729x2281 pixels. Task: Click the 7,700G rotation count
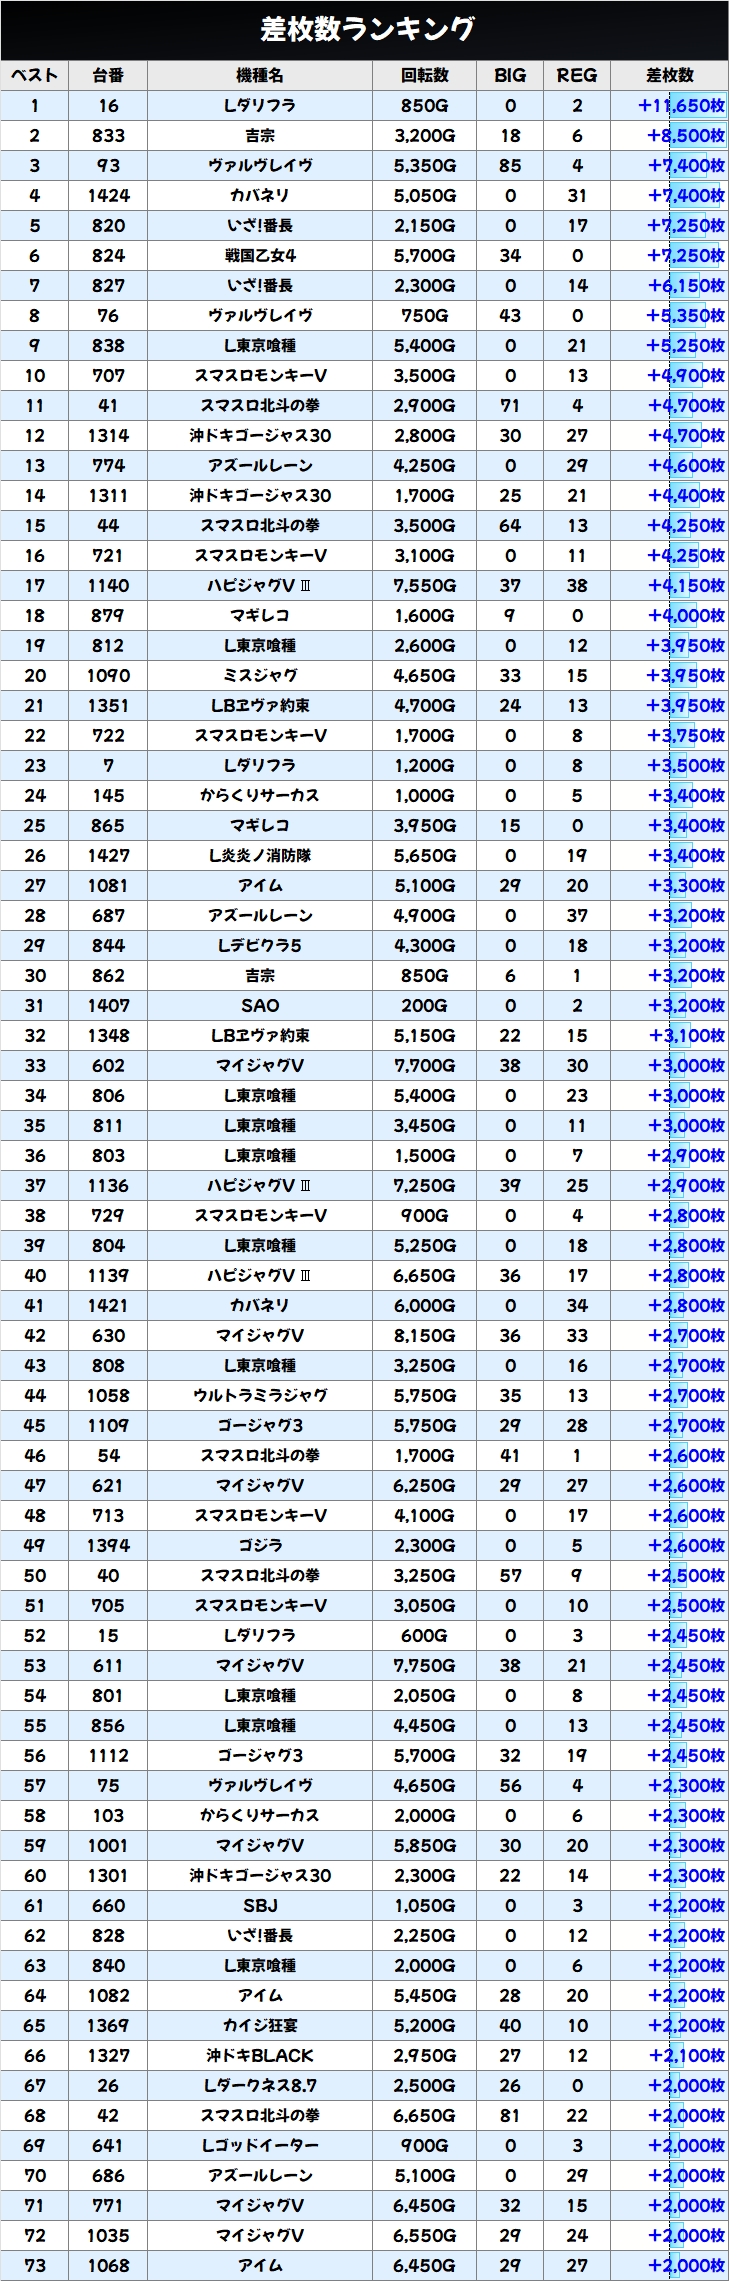425,1066
